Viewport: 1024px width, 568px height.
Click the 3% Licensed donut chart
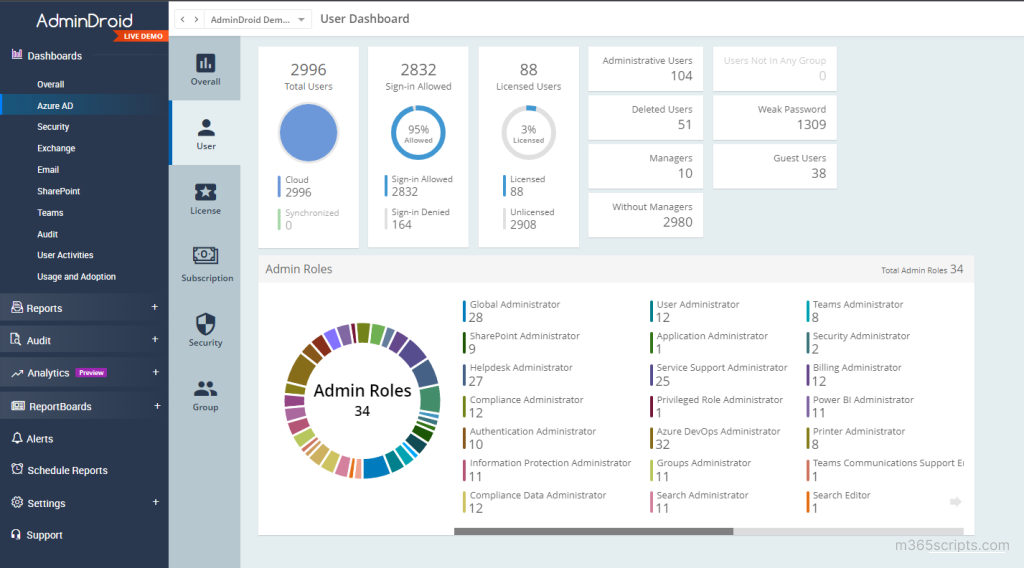528,133
